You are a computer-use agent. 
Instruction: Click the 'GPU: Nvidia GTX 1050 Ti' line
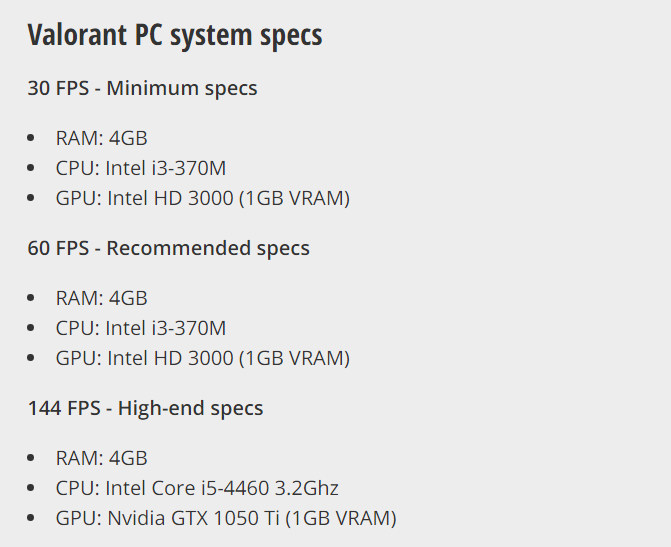click(x=226, y=518)
